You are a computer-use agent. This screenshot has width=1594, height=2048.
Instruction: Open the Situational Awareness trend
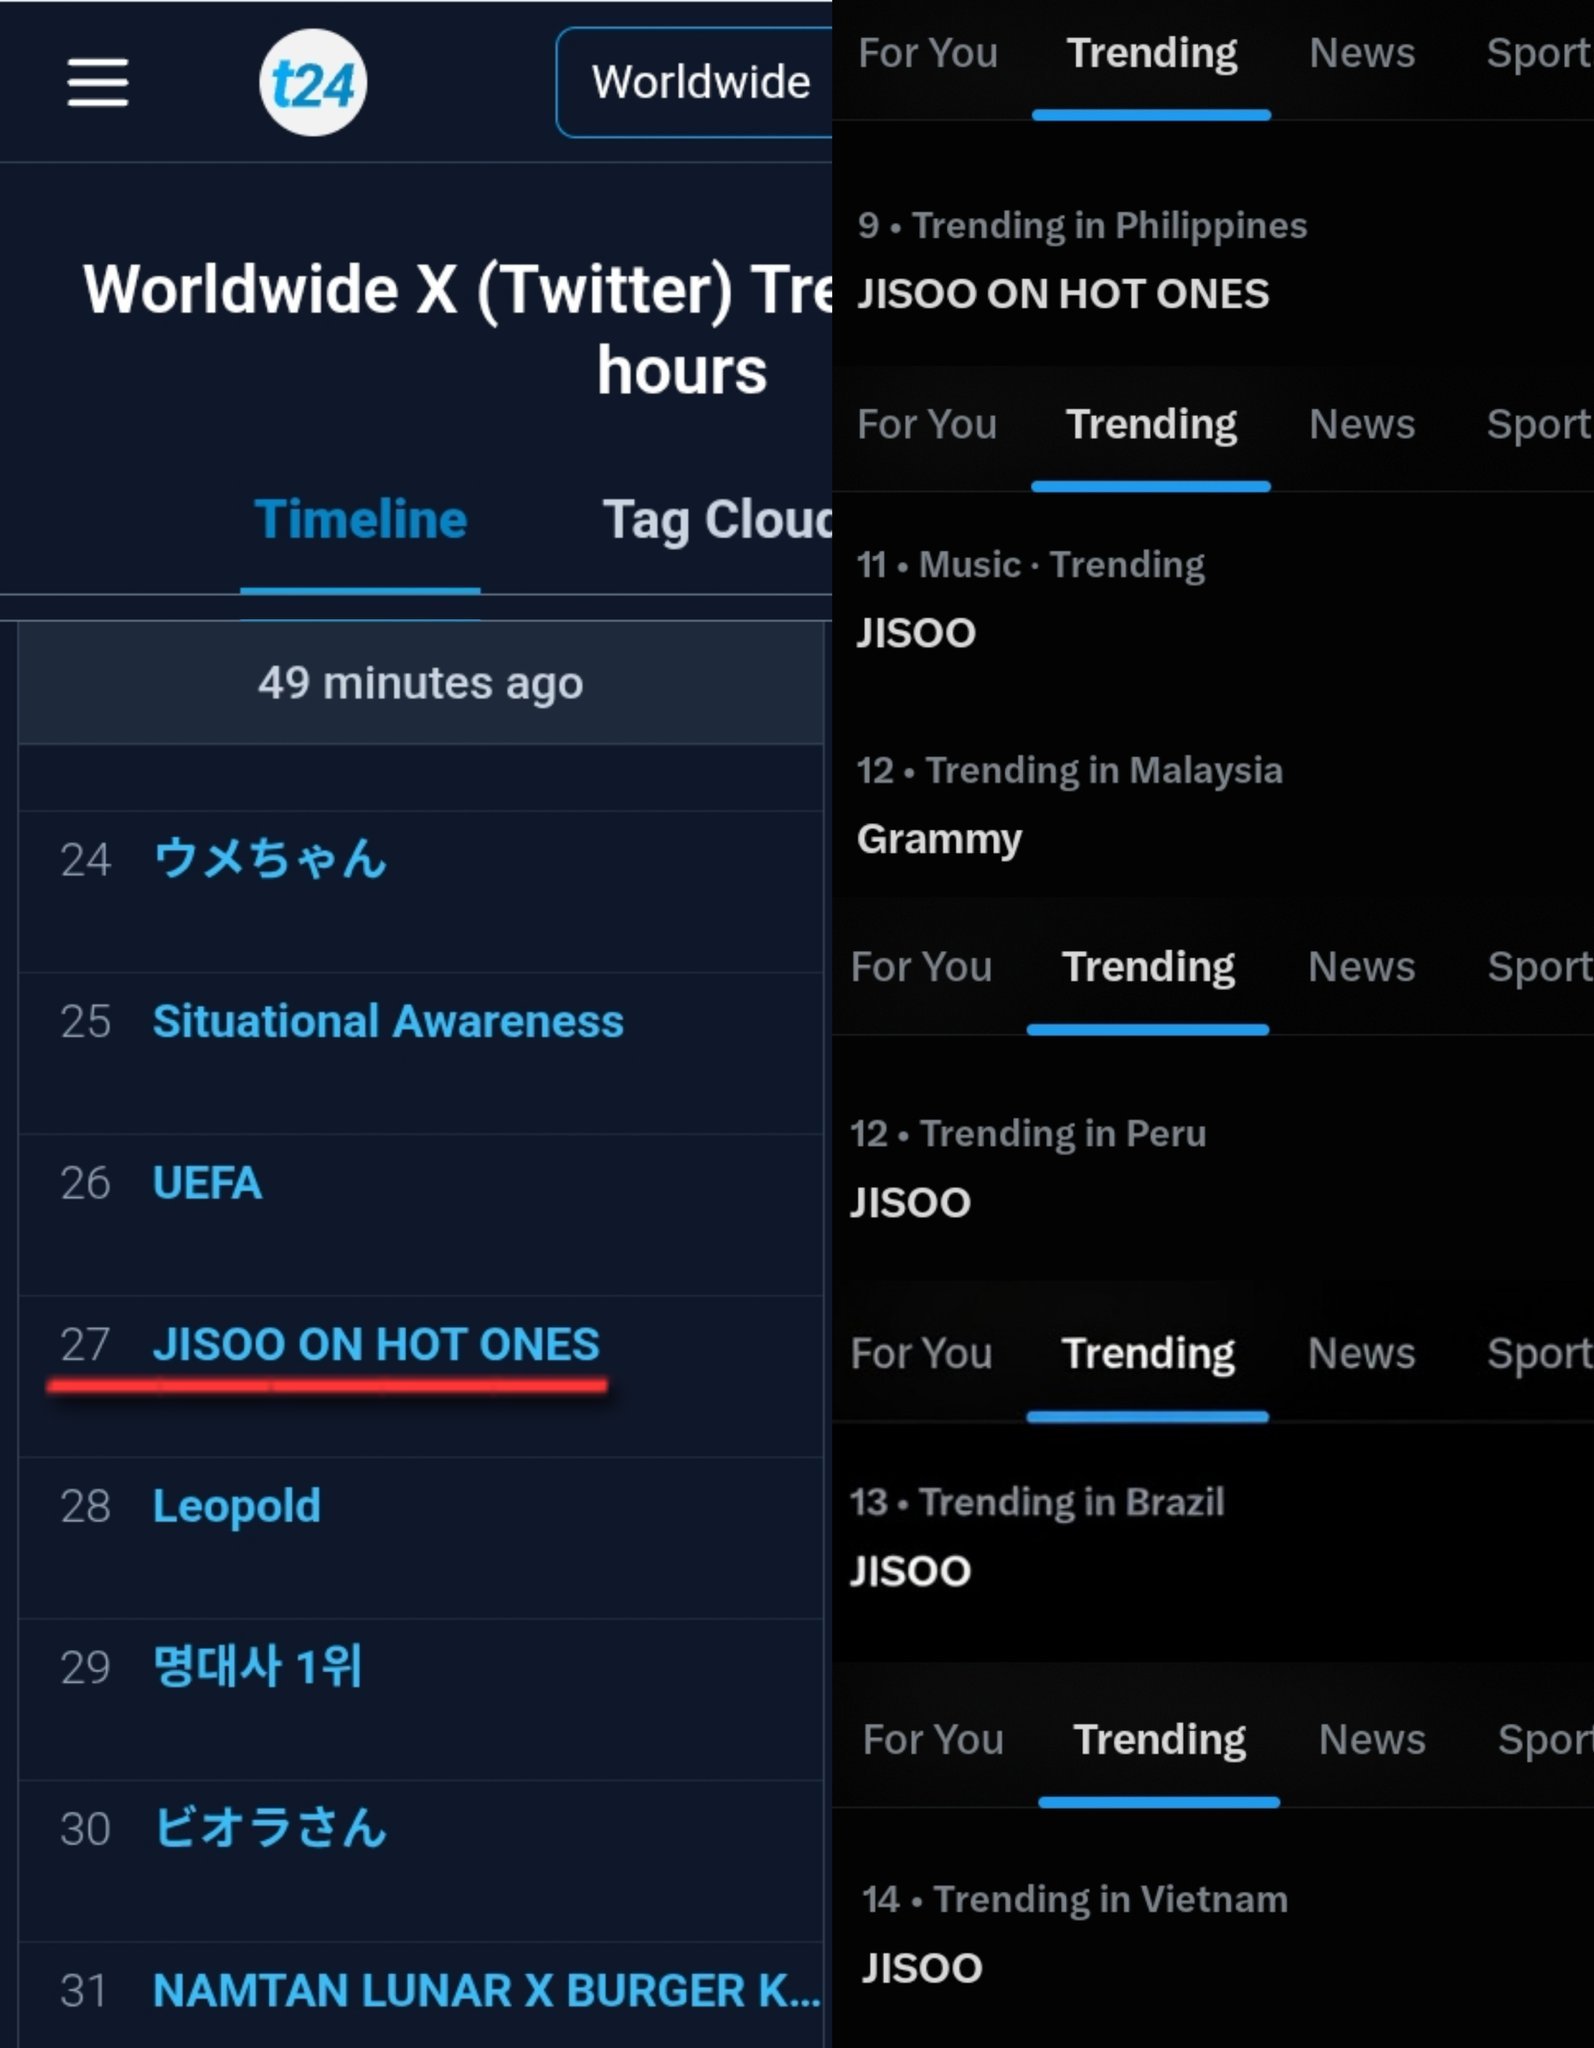pyautogui.click(x=388, y=1021)
